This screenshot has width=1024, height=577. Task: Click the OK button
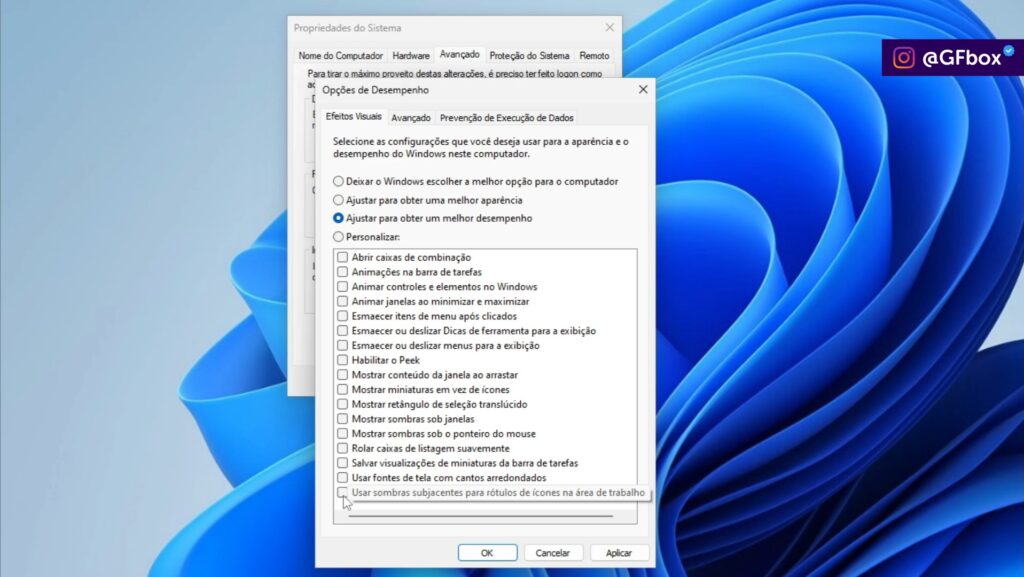click(487, 553)
